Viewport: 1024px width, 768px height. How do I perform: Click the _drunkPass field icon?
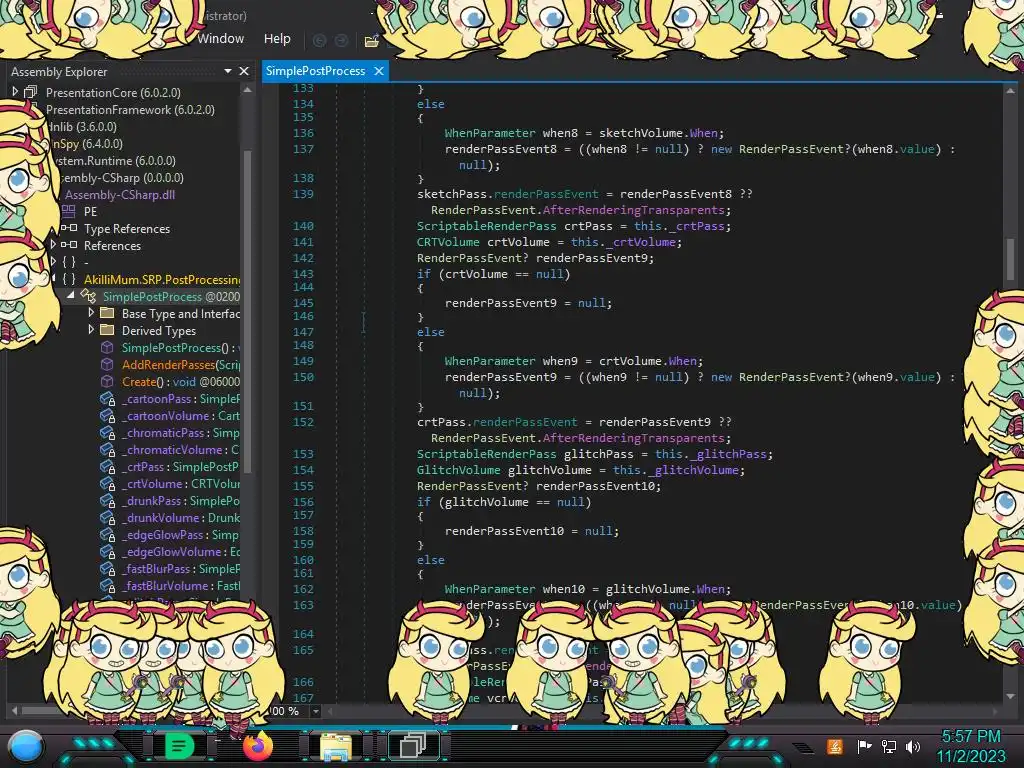107,500
